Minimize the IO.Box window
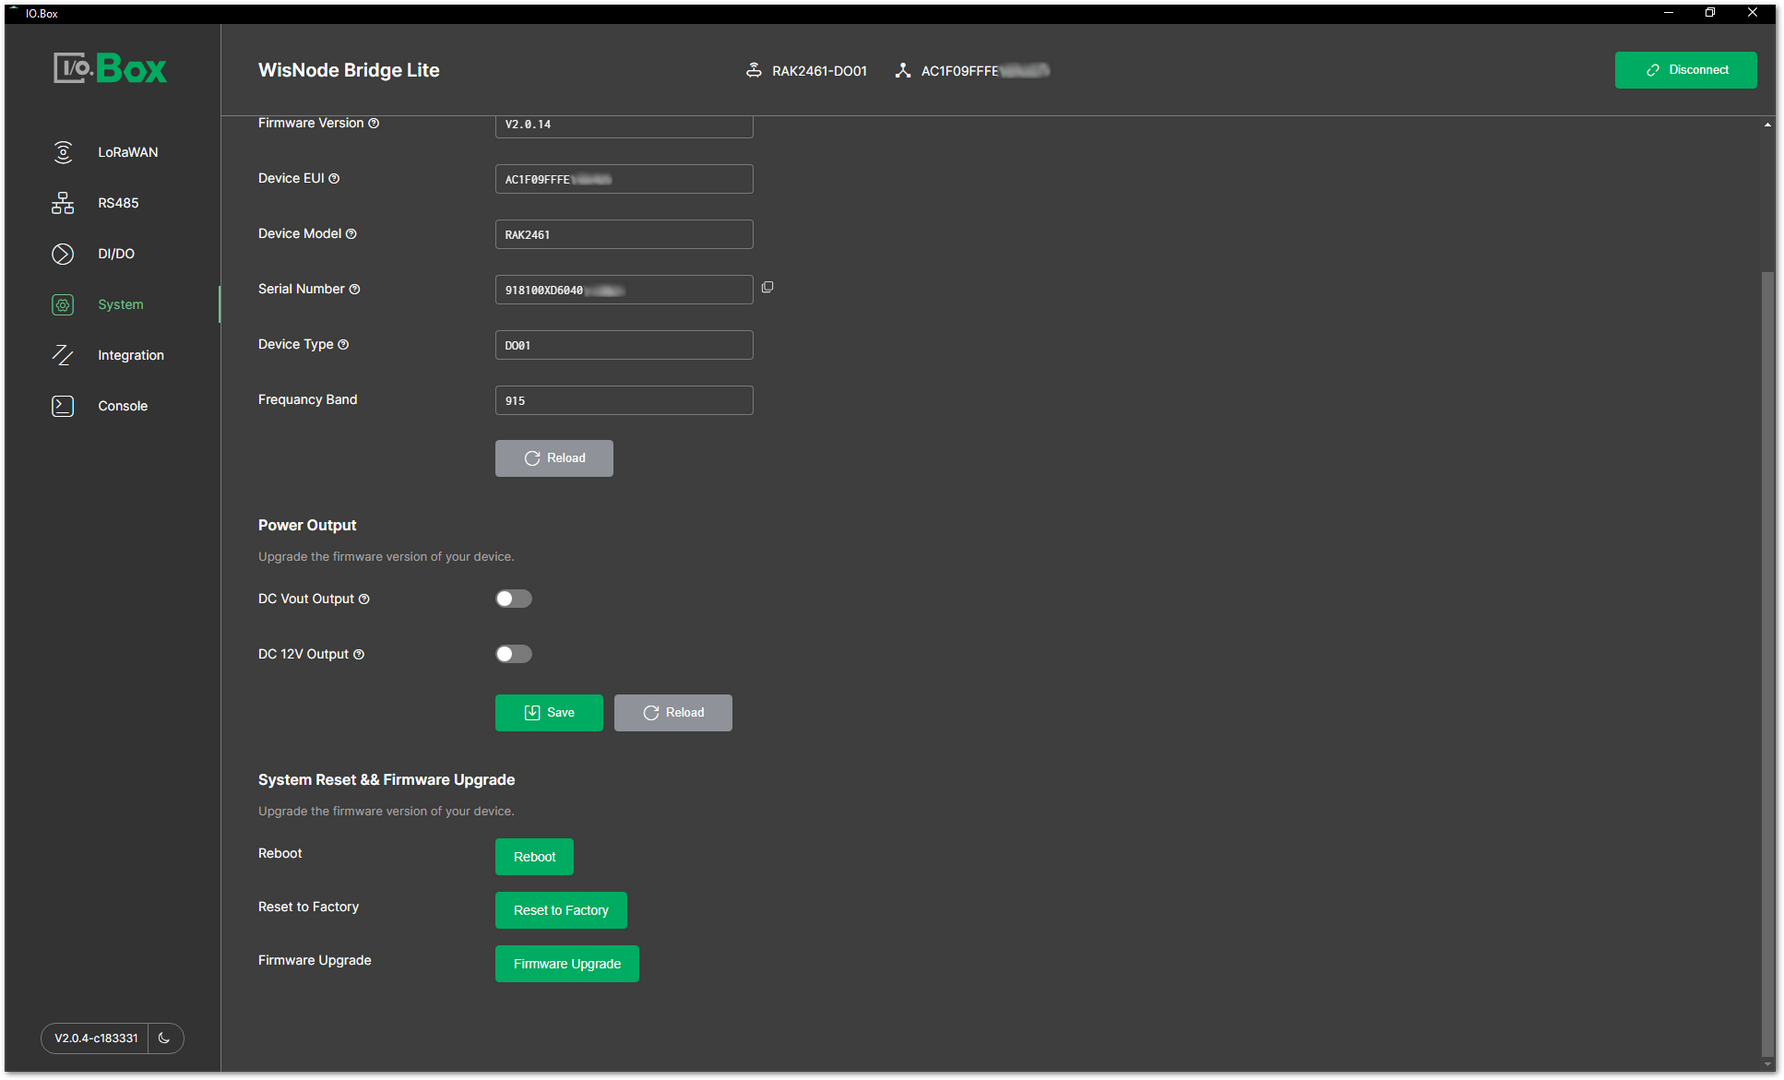This screenshot has width=1784, height=1080. [1668, 13]
